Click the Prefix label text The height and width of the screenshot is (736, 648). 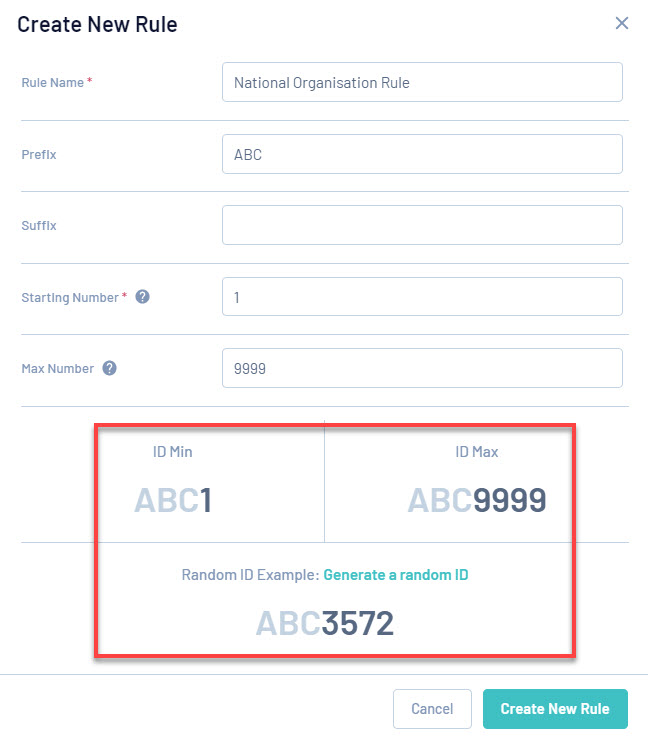pos(38,155)
